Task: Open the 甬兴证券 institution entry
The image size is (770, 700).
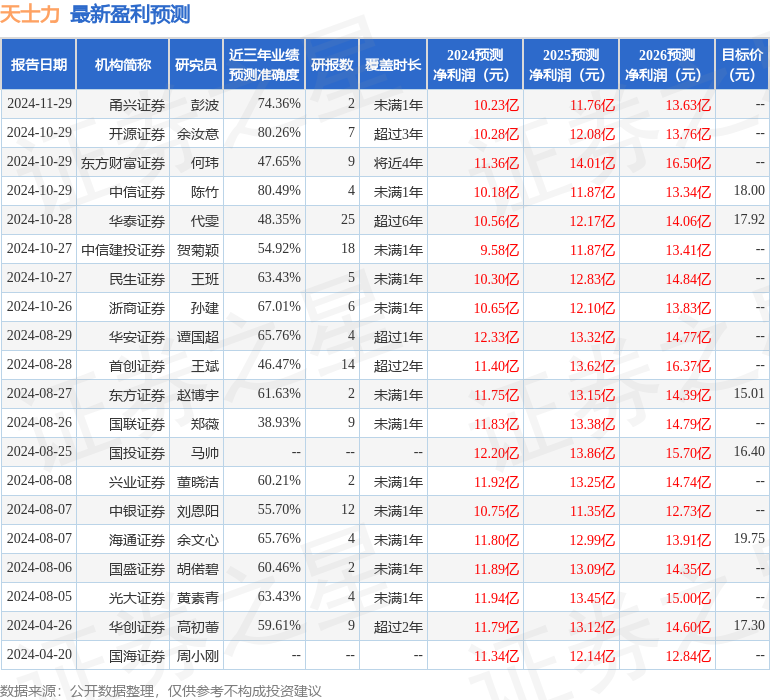Action: point(137,104)
